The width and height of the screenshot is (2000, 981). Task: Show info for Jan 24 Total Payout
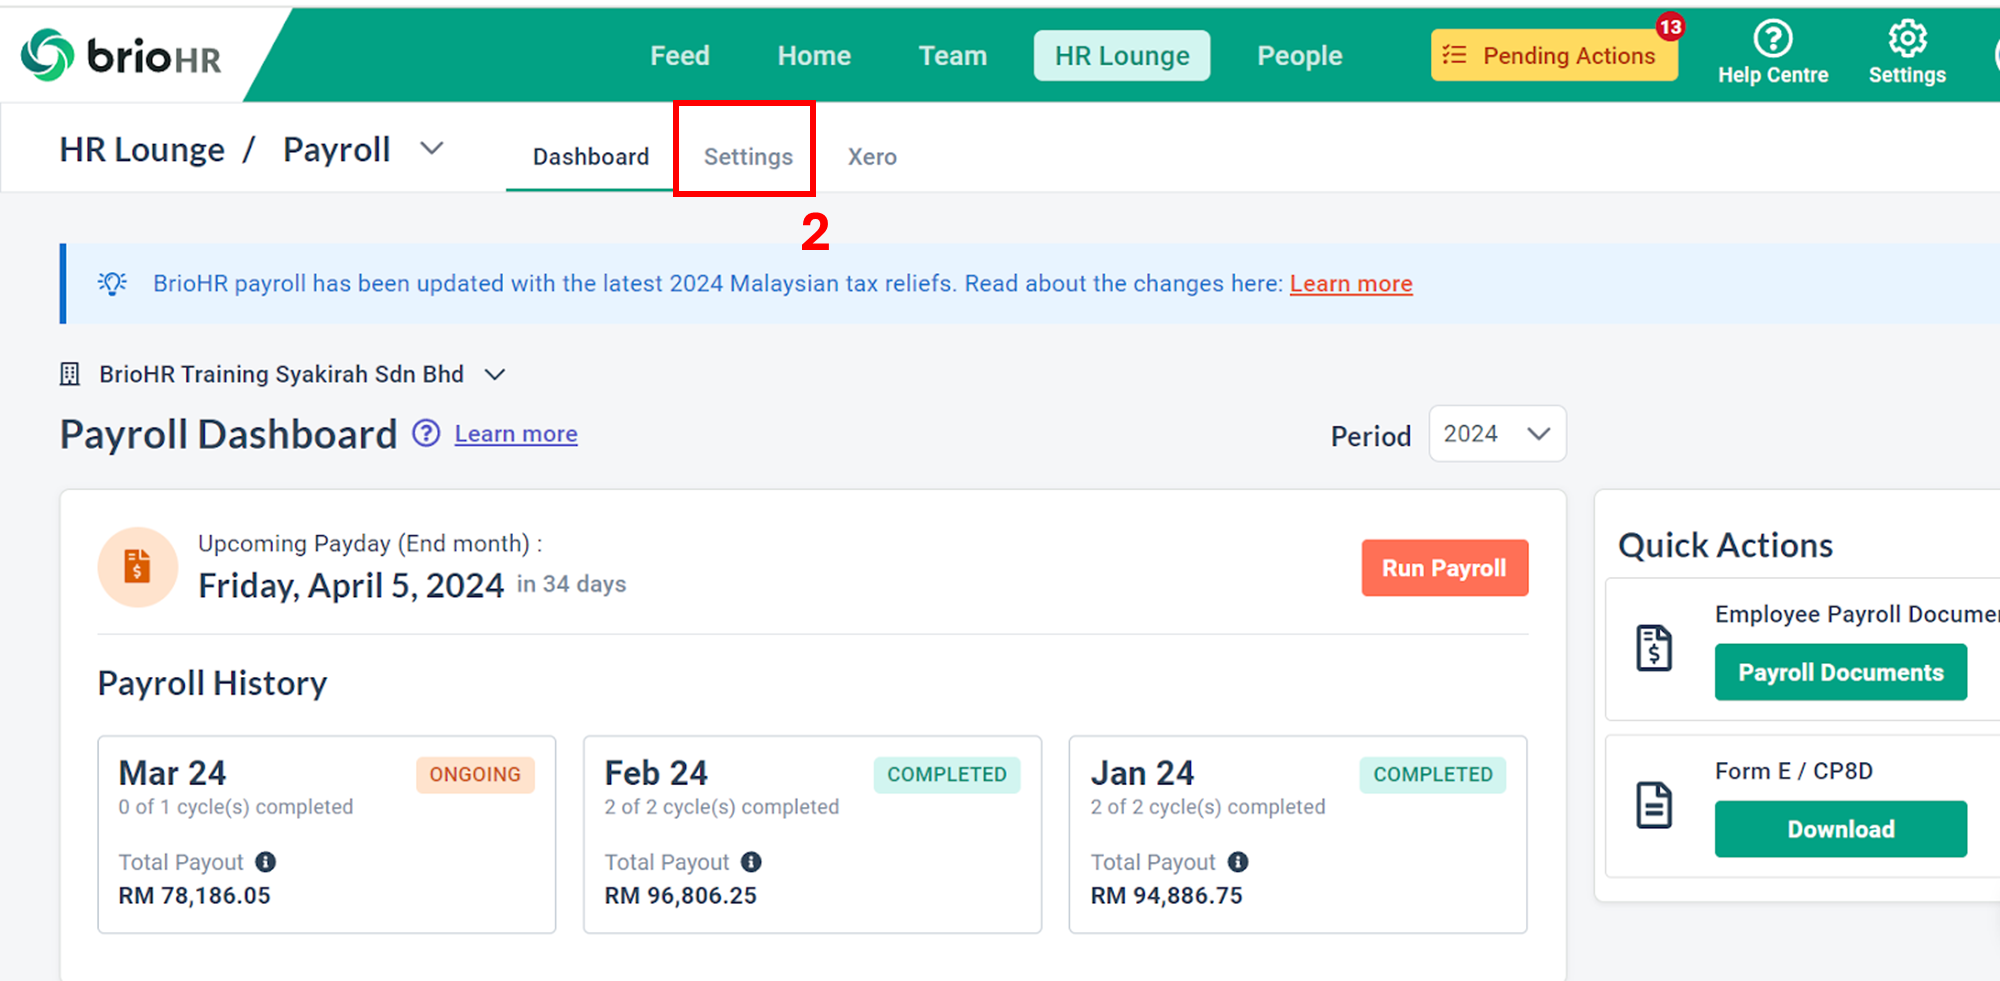(1238, 862)
